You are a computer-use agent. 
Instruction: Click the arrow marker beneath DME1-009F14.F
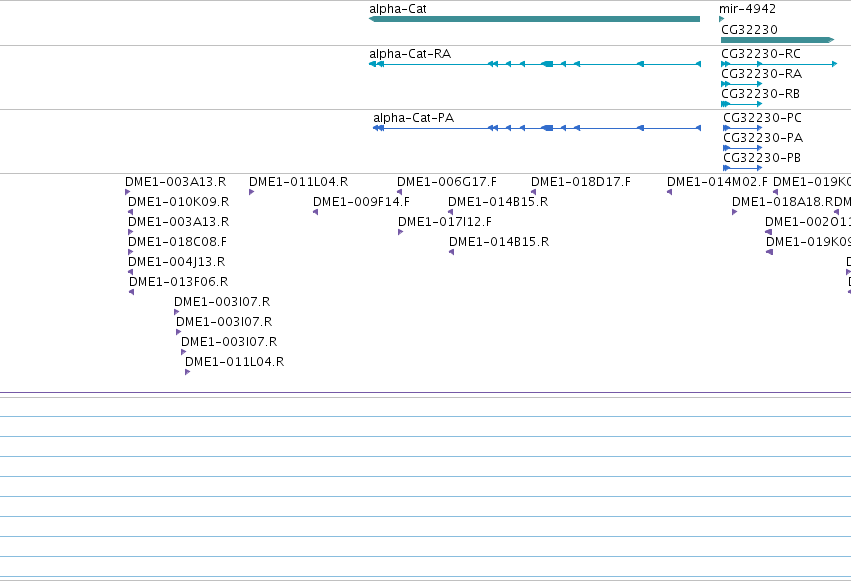(315, 212)
